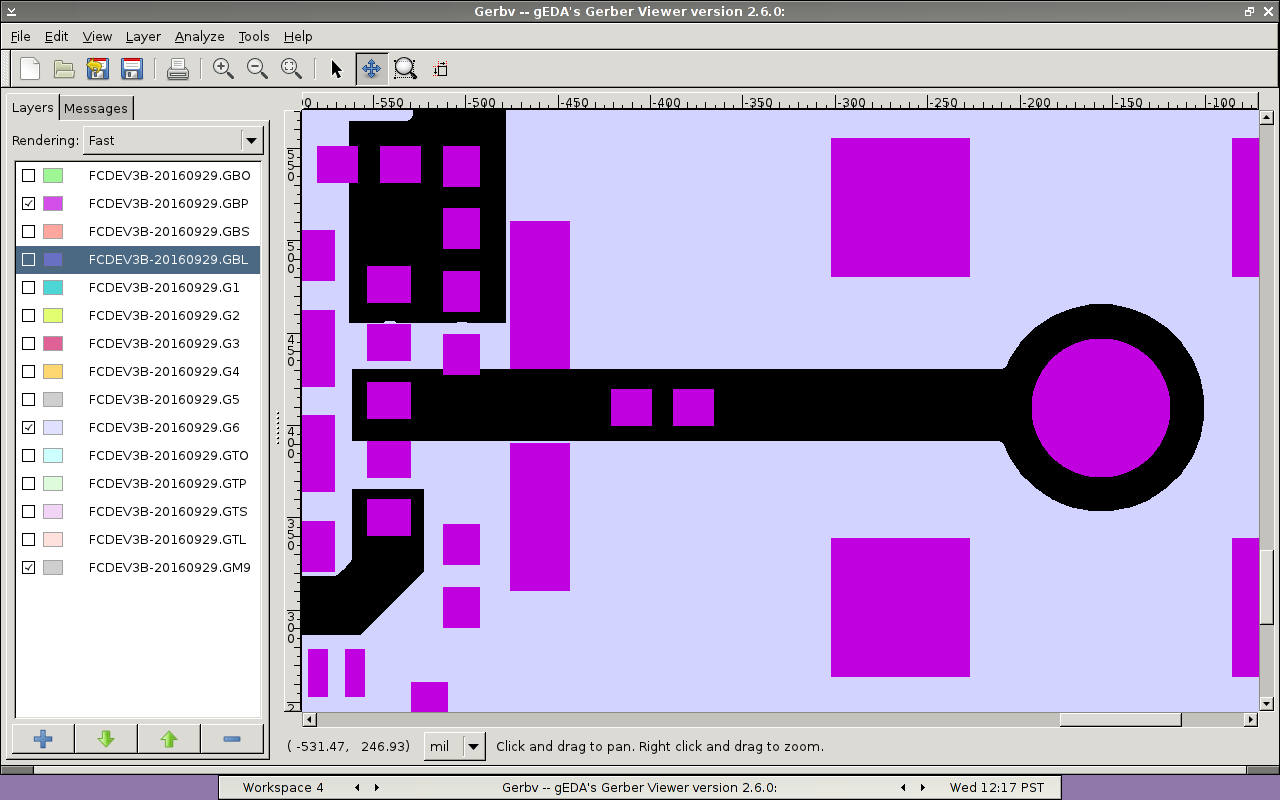Save the project with the floppy icon
This screenshot has height=800, width=1280.
coord(131,69)
